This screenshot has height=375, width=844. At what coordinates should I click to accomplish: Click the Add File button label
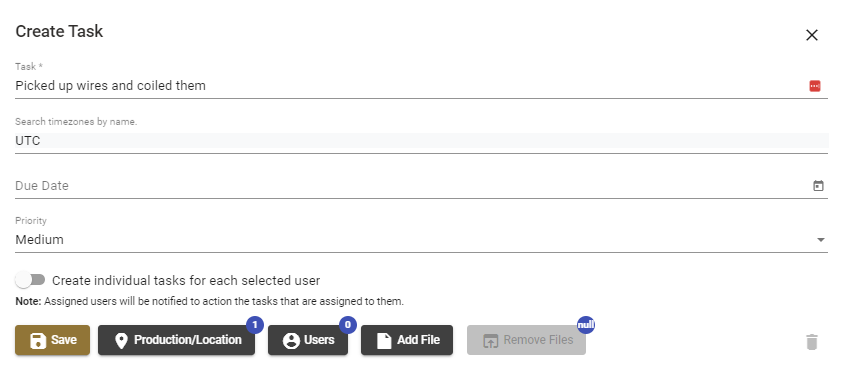(418, 340)
